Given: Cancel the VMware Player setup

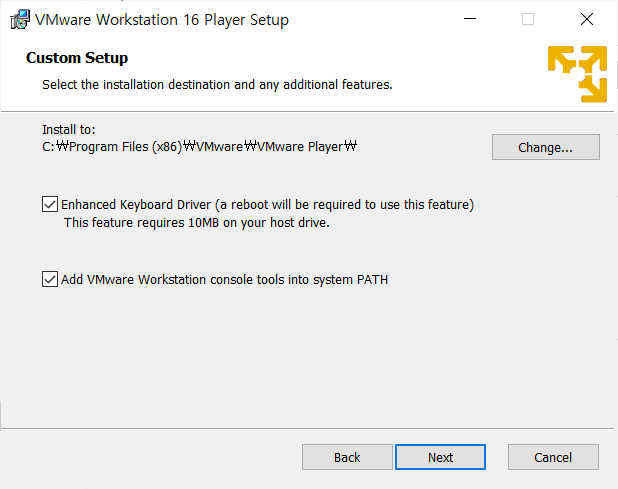Looking at the screenshot, I should pyautogui.click(x=553, y=457).
